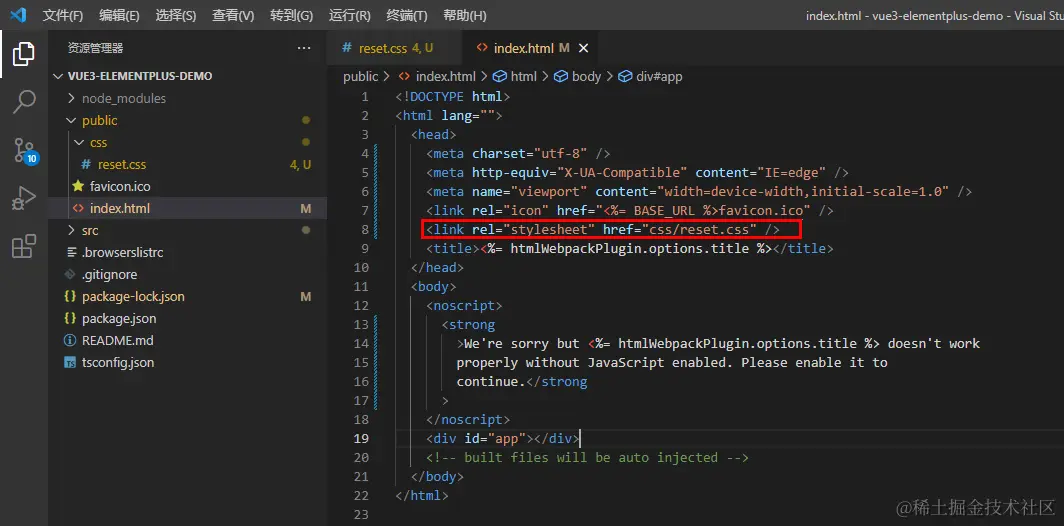Open Source Control with 10 changes
This screenshot has height=526, width=1064.
[24, 151]
